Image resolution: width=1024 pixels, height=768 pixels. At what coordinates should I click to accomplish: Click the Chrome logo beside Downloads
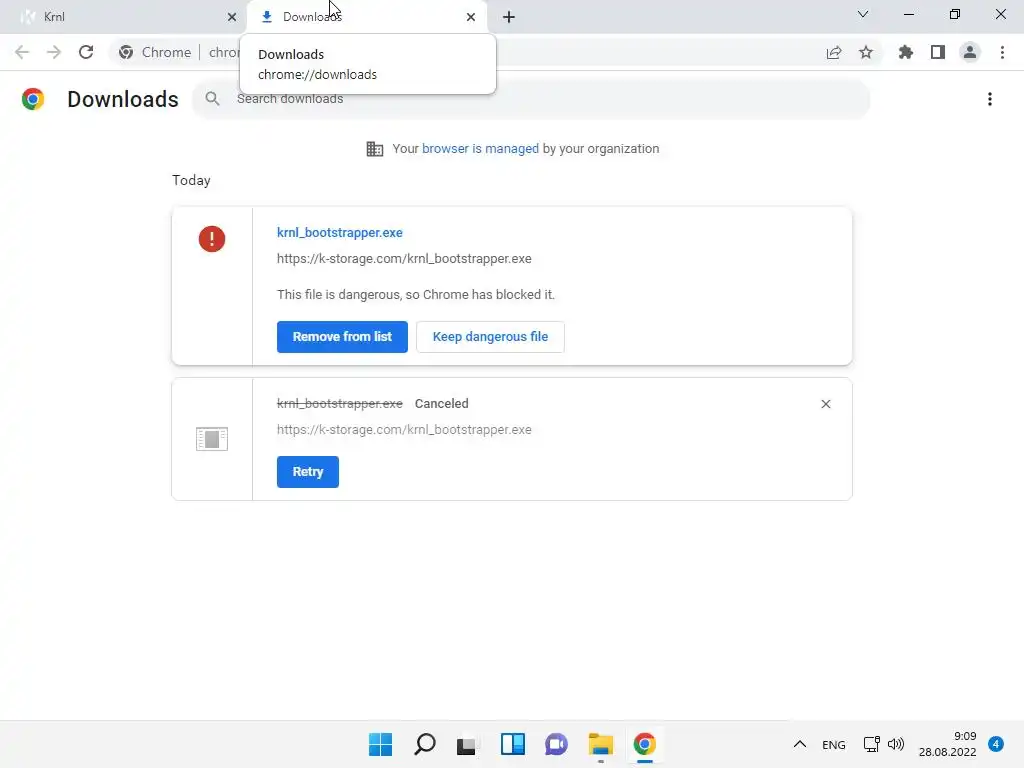(x=33, y=99)
